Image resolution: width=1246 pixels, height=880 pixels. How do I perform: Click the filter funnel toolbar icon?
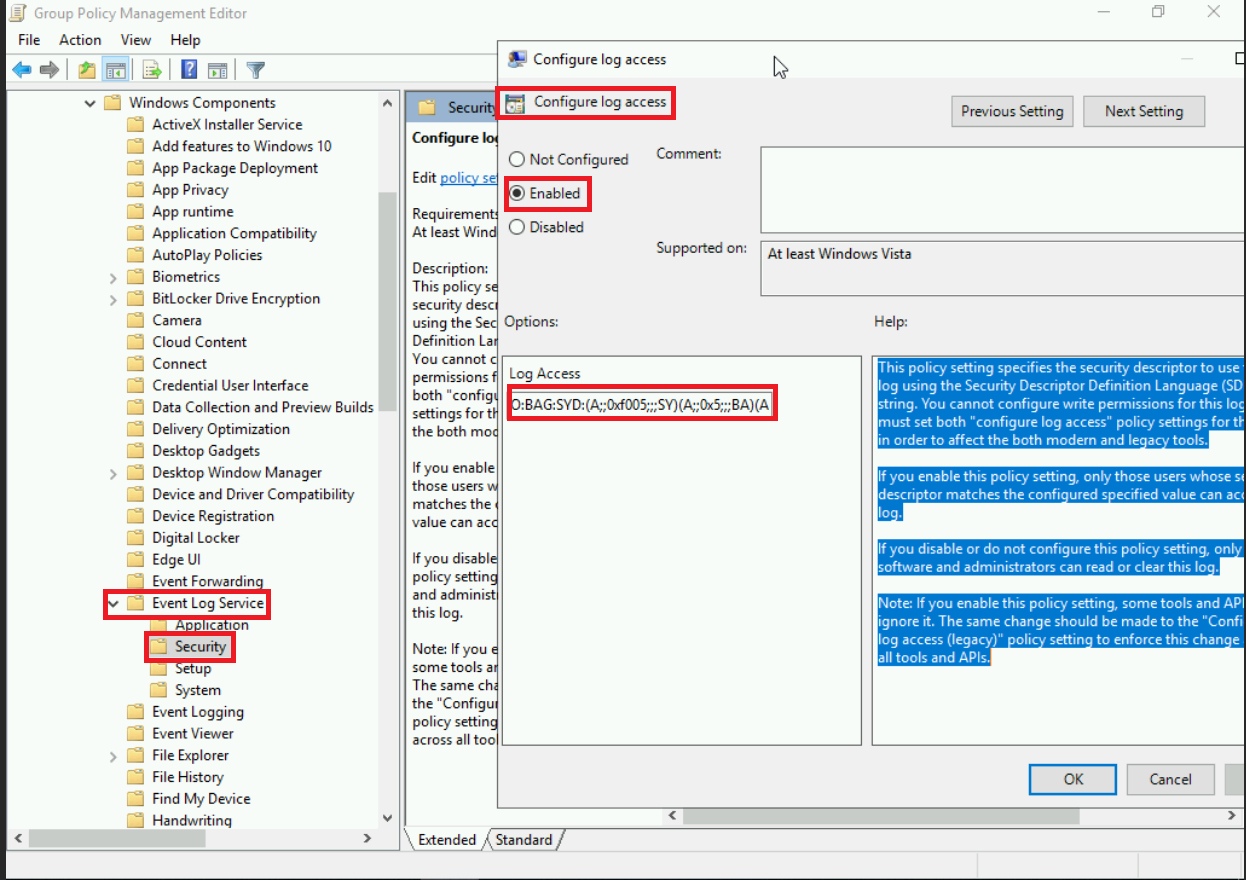[255, 69]
